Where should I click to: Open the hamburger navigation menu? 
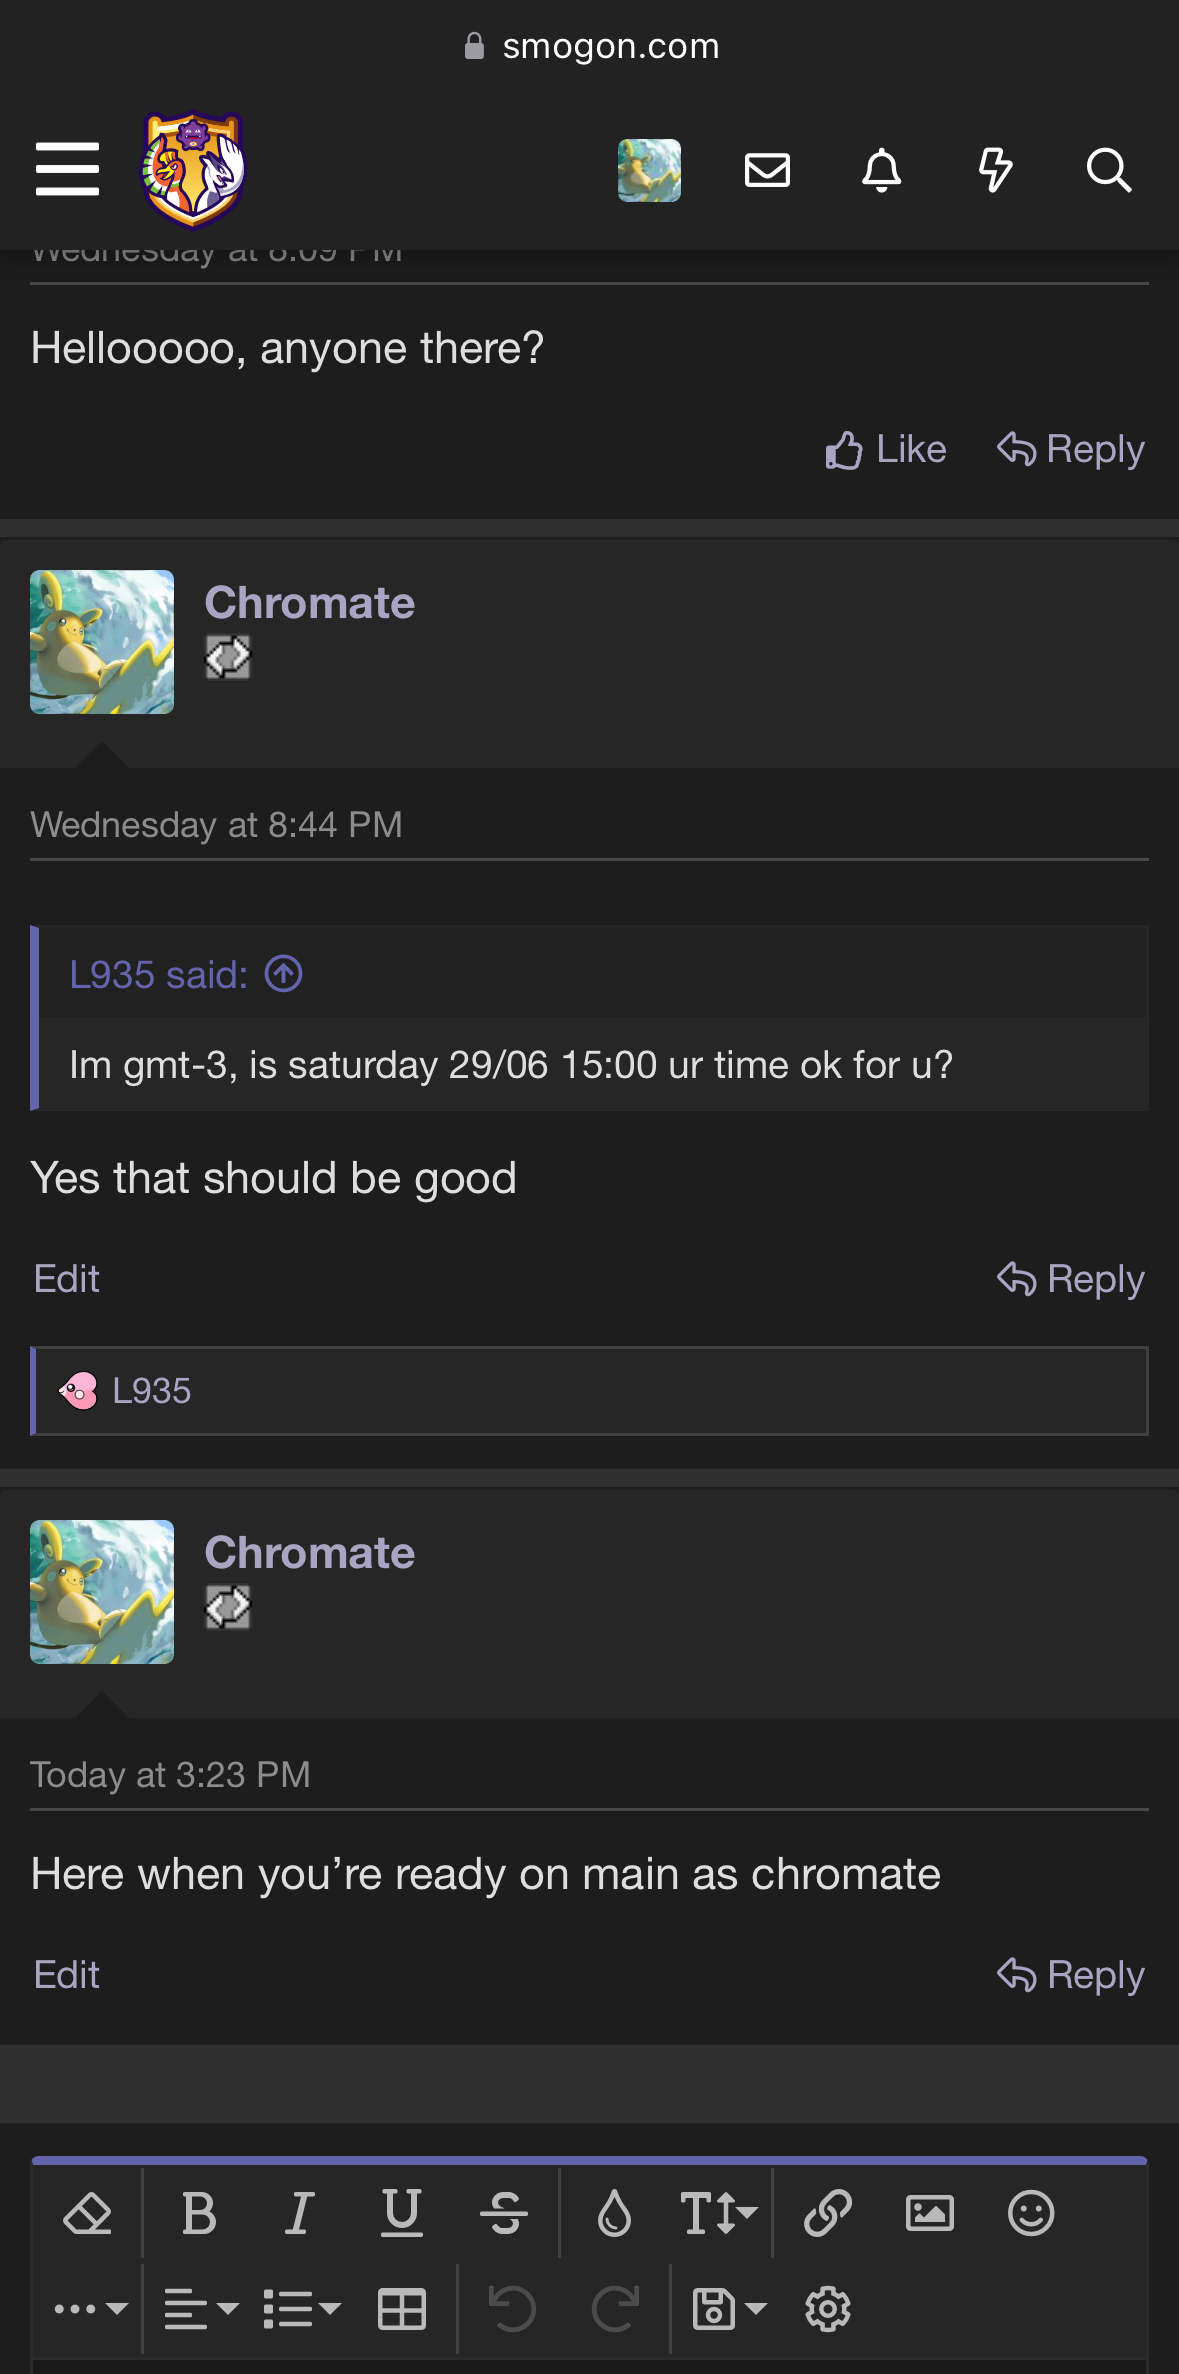[67, 169]
